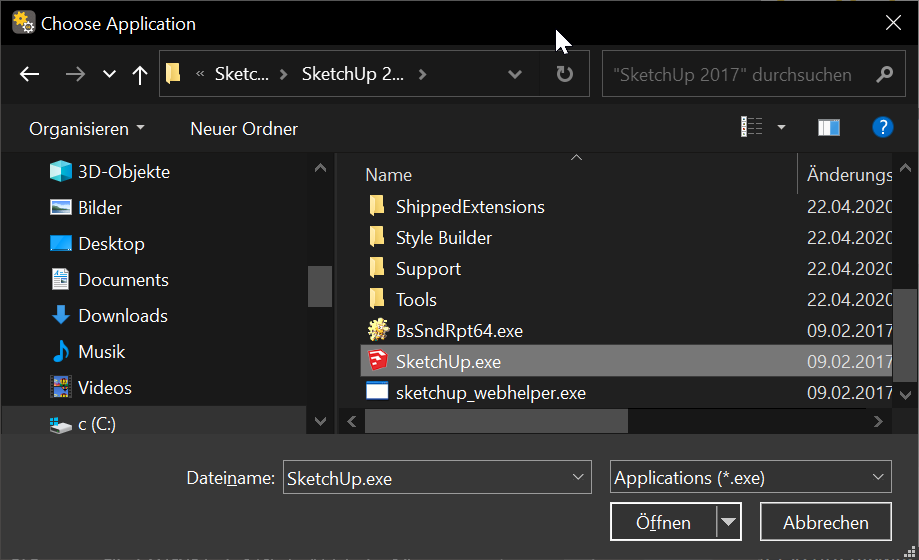Open the Organisieren menu
This screenshot has height=560, width=919.
pos(87,128)
